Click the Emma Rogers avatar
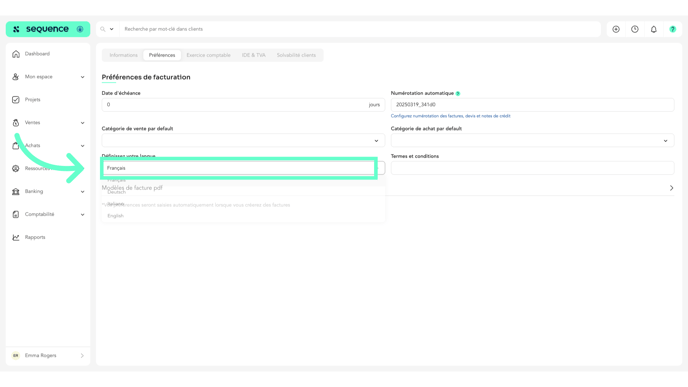The width and height of the screenshot is (688, 387). click(x=16, y=355)
